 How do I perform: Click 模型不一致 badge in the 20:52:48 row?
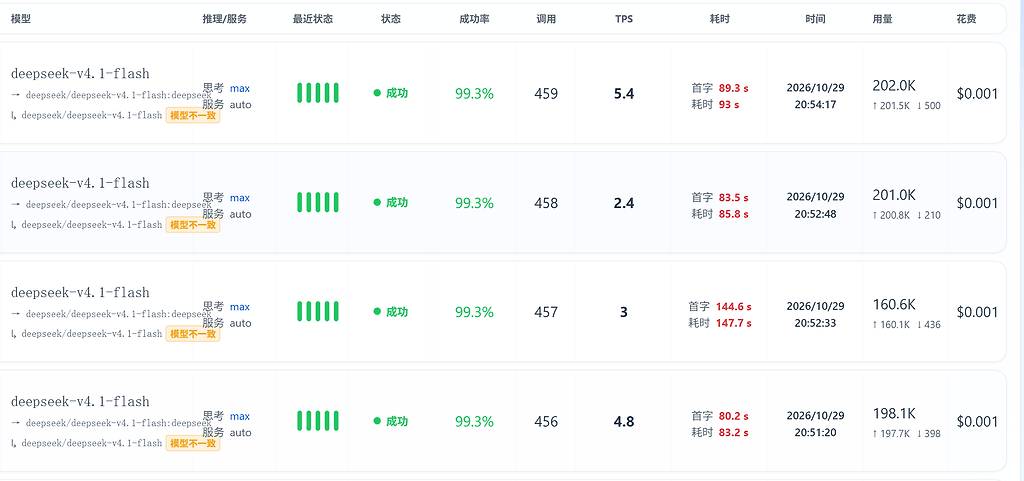[x=193, y=225]
